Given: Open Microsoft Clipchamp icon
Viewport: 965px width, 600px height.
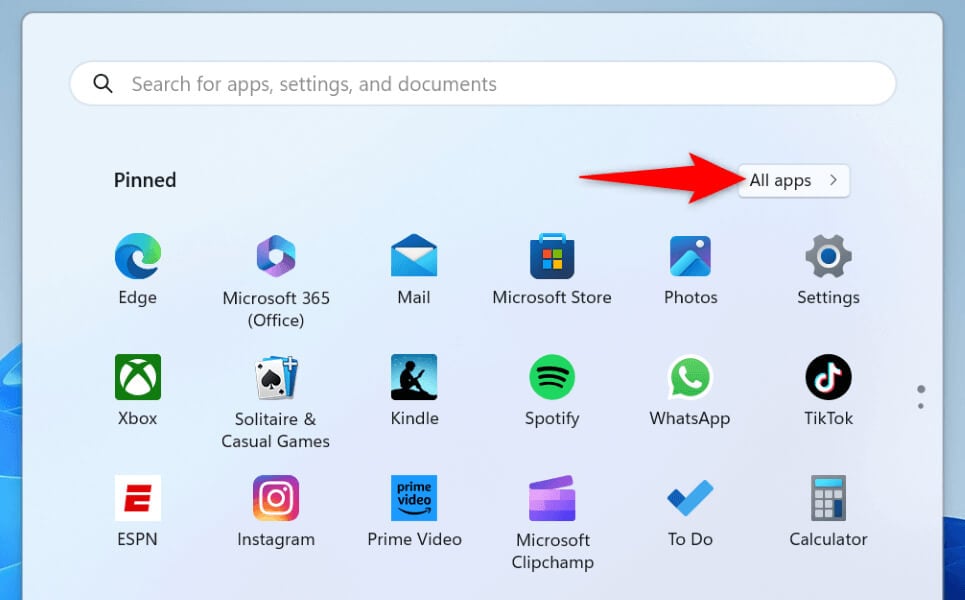Looking at the screenshot, I should pyautogui.click(x=552, y=498).
